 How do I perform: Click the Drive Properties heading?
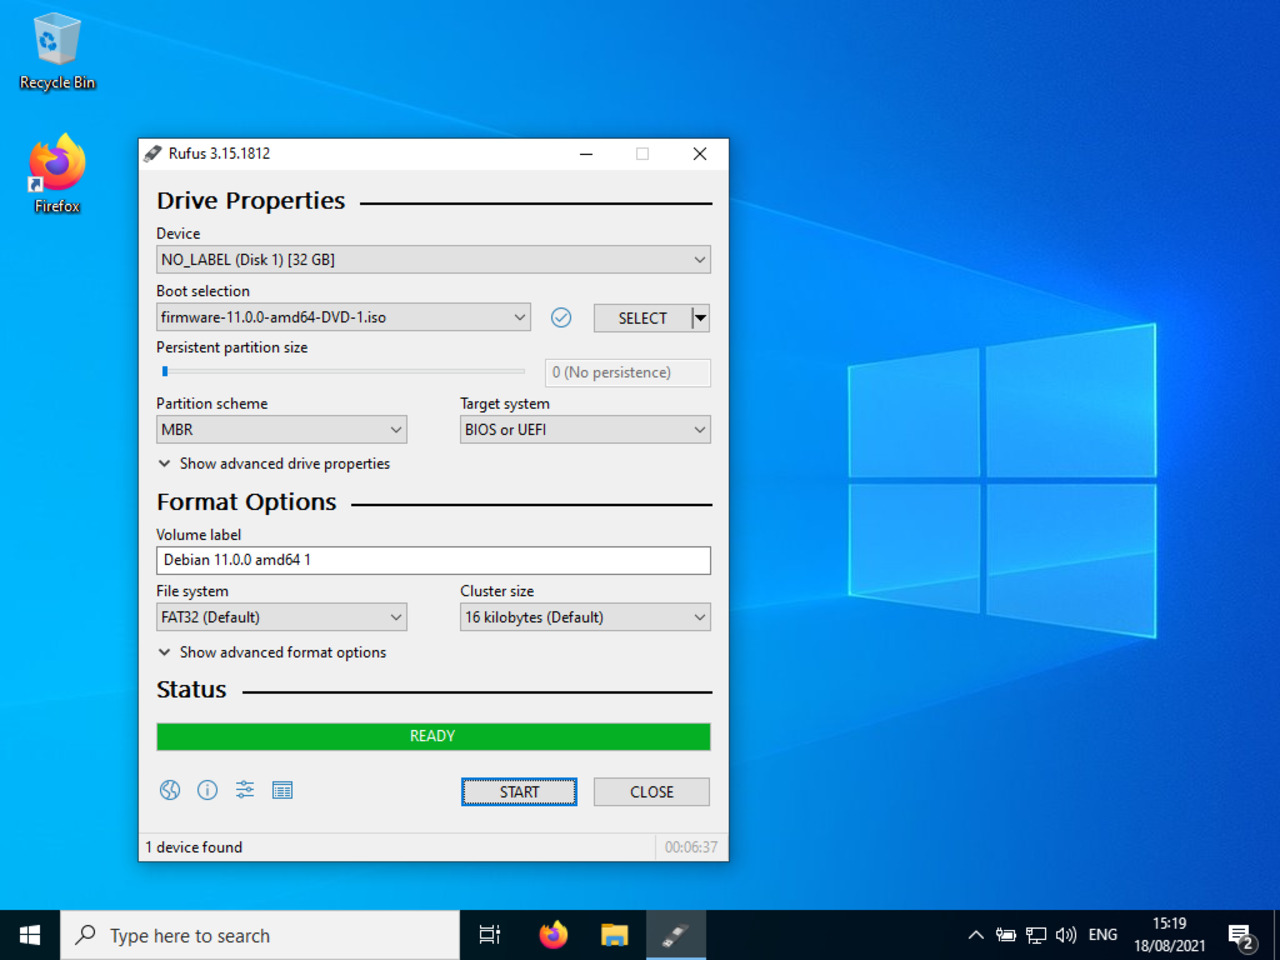click(251, 201)
